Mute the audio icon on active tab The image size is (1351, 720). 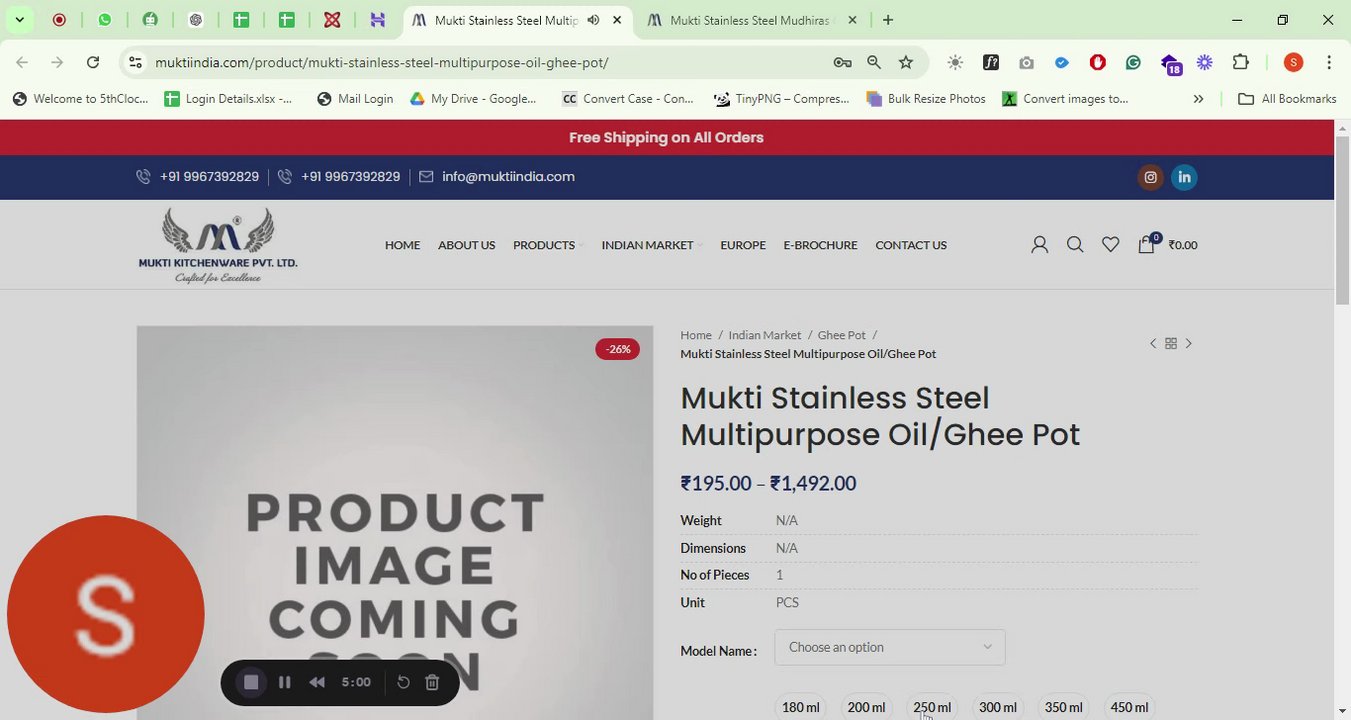(x=594, y=20)
